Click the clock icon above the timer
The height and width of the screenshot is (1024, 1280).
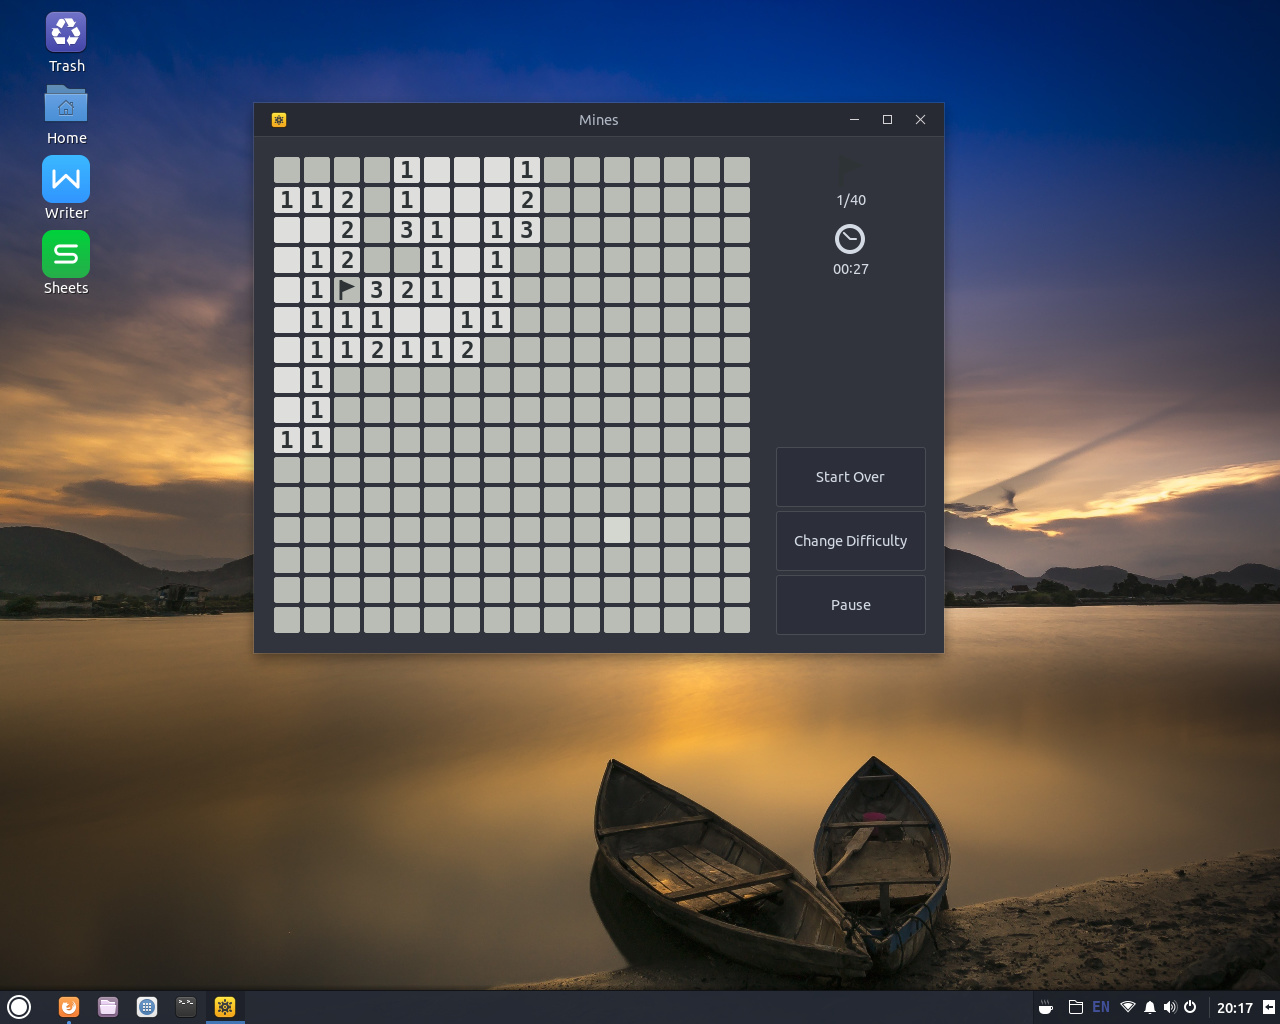(849, 239)
